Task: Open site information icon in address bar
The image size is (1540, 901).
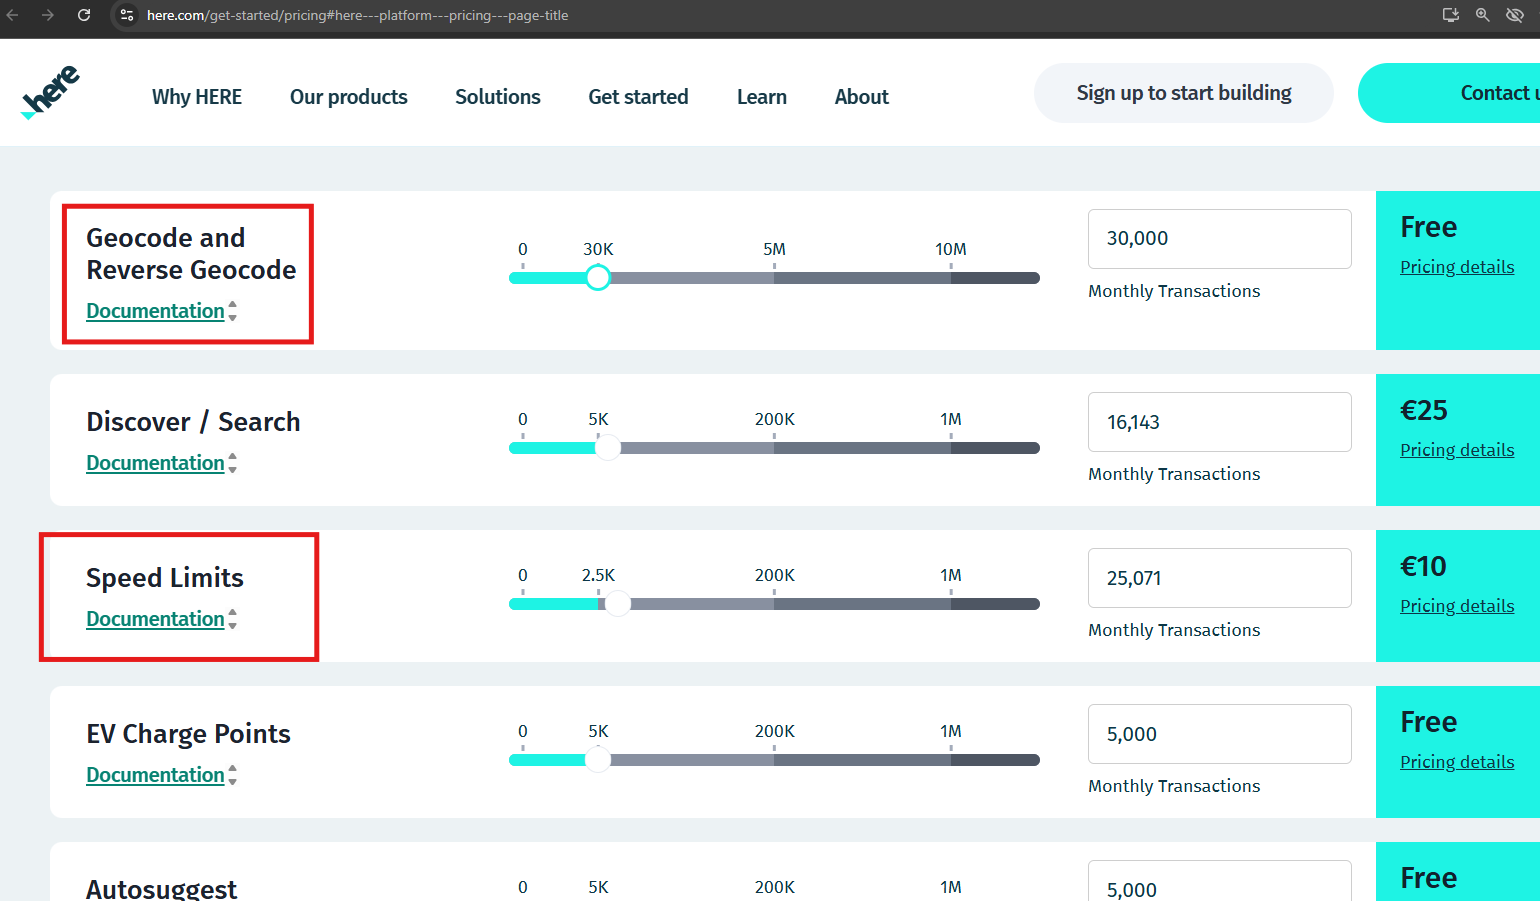Action: point(127,15)
